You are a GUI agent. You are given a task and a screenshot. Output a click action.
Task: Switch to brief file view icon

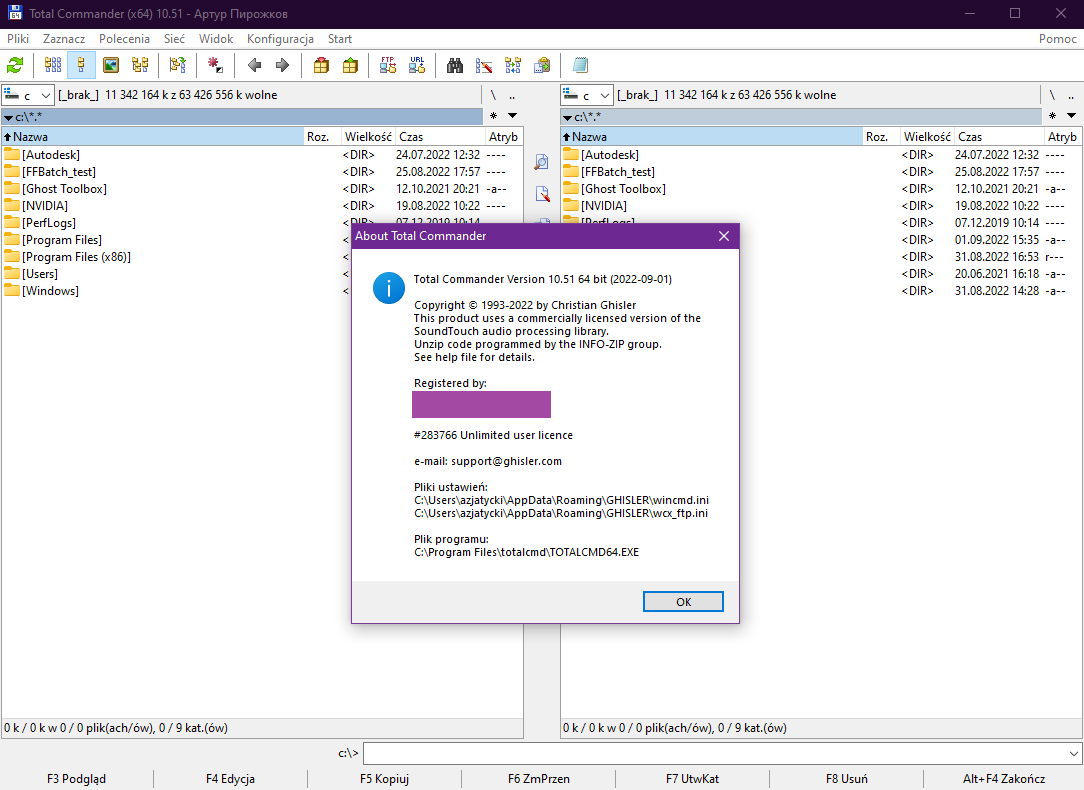pyautogui.click(x=53, y=66)
